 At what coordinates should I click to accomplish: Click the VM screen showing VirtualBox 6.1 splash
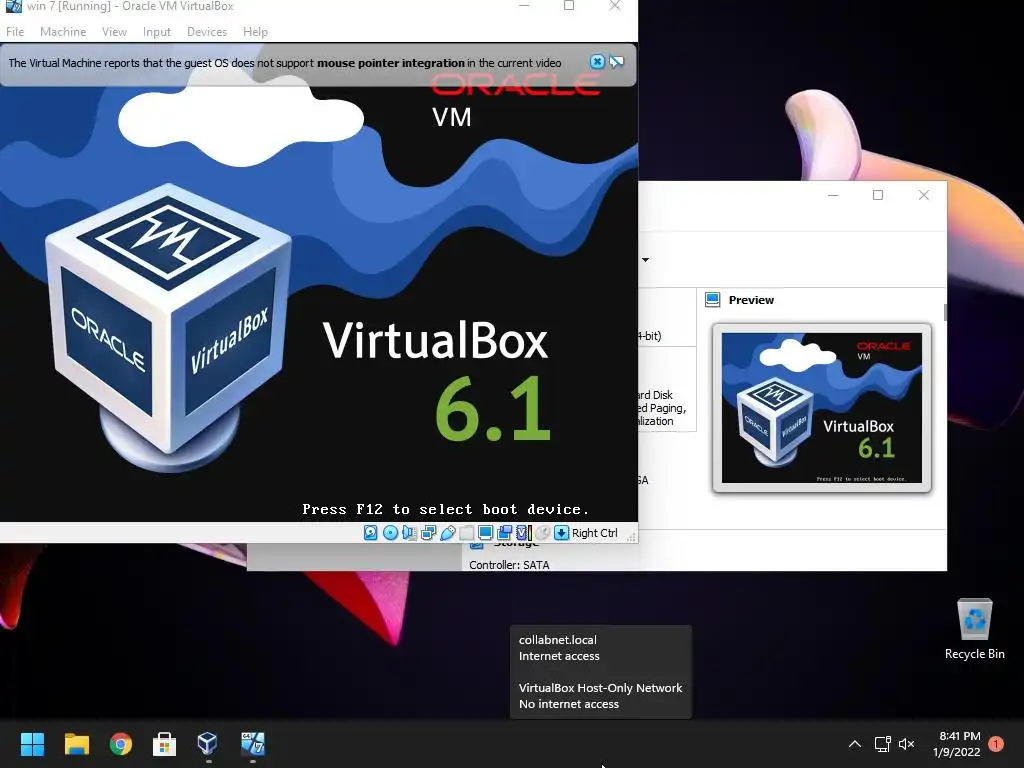tap(319, 282)
